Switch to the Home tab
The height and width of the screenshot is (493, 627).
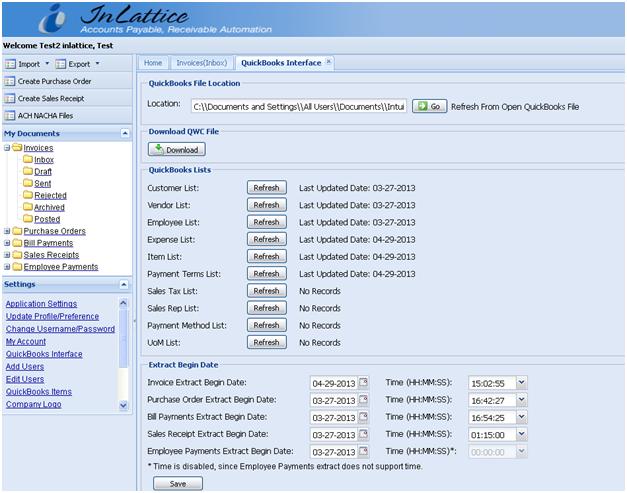[x=153, y=63]
